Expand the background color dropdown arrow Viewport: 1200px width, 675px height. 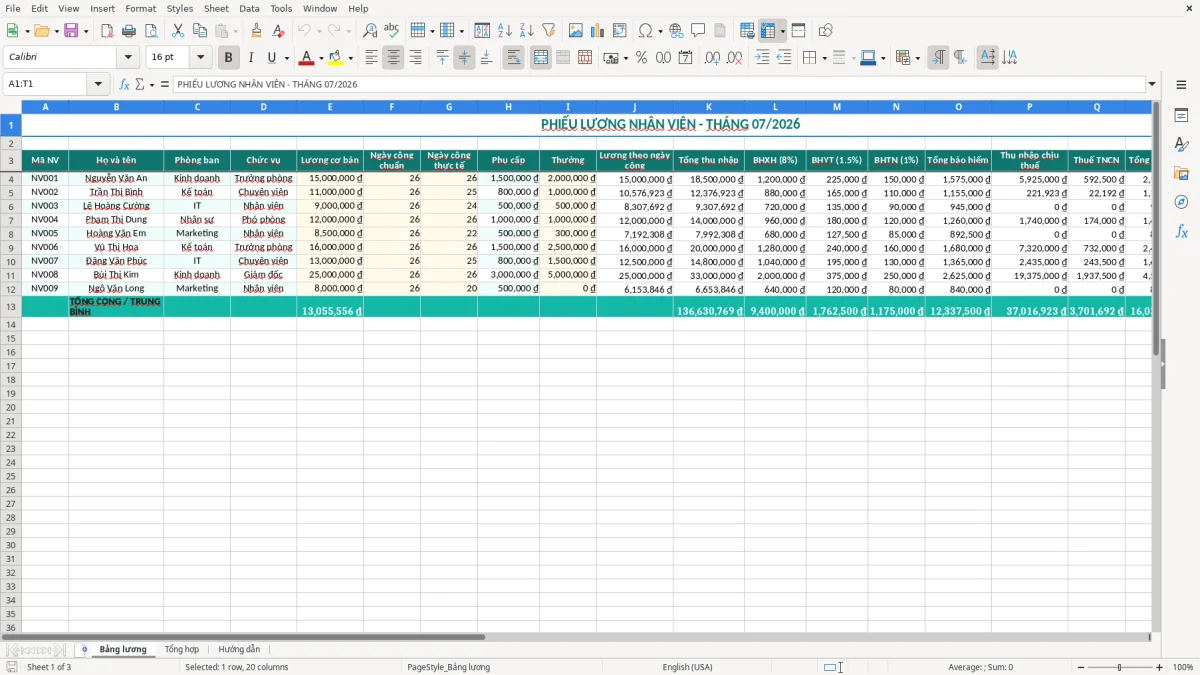tap(350, 58)
